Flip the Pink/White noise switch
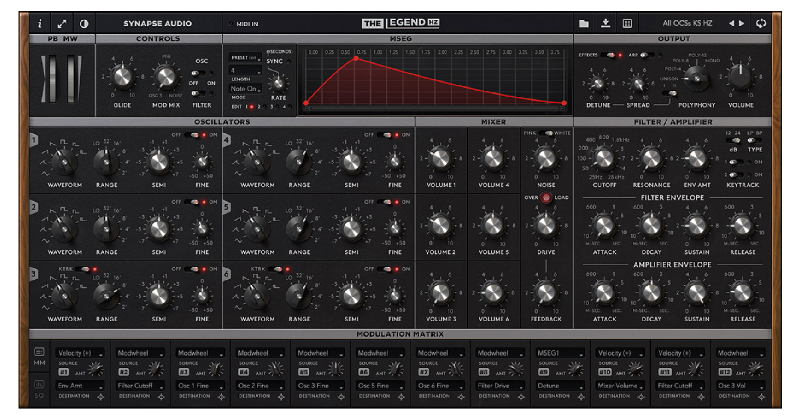This screenshot has width=800, height=418. tap(546, 133)
